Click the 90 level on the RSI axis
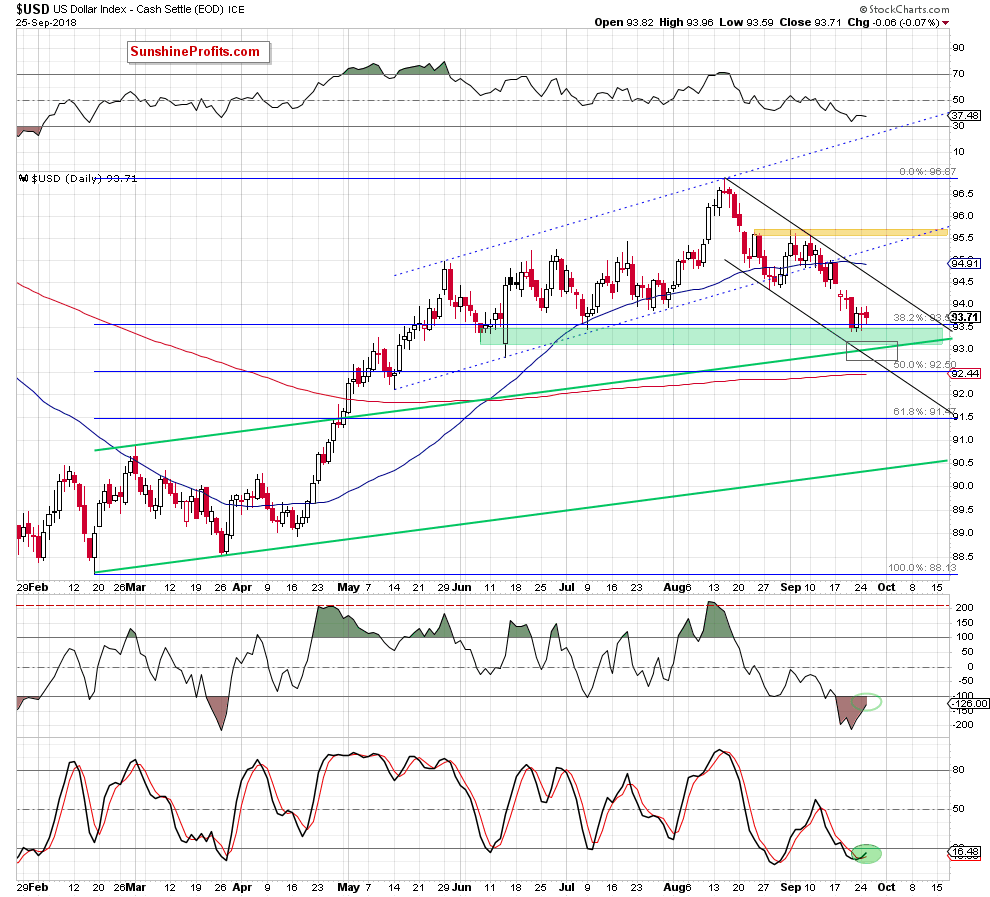This screenshot has width=990, height=897. [958, 48]
